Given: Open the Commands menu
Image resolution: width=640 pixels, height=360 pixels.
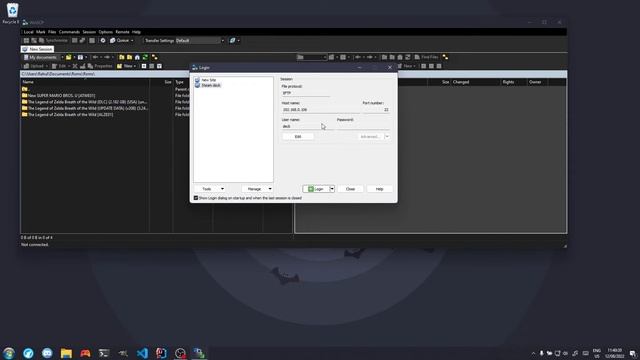Looking at the screenshot, I should (x=69, y=32).
